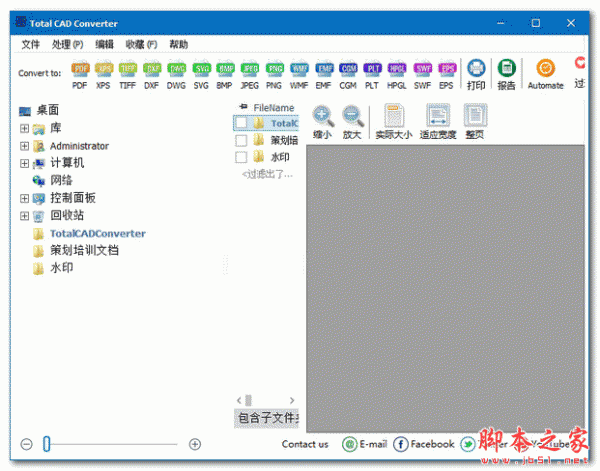600x471 pixels.
Task: Convert to EPS format
Action: (x=447, y=75)
